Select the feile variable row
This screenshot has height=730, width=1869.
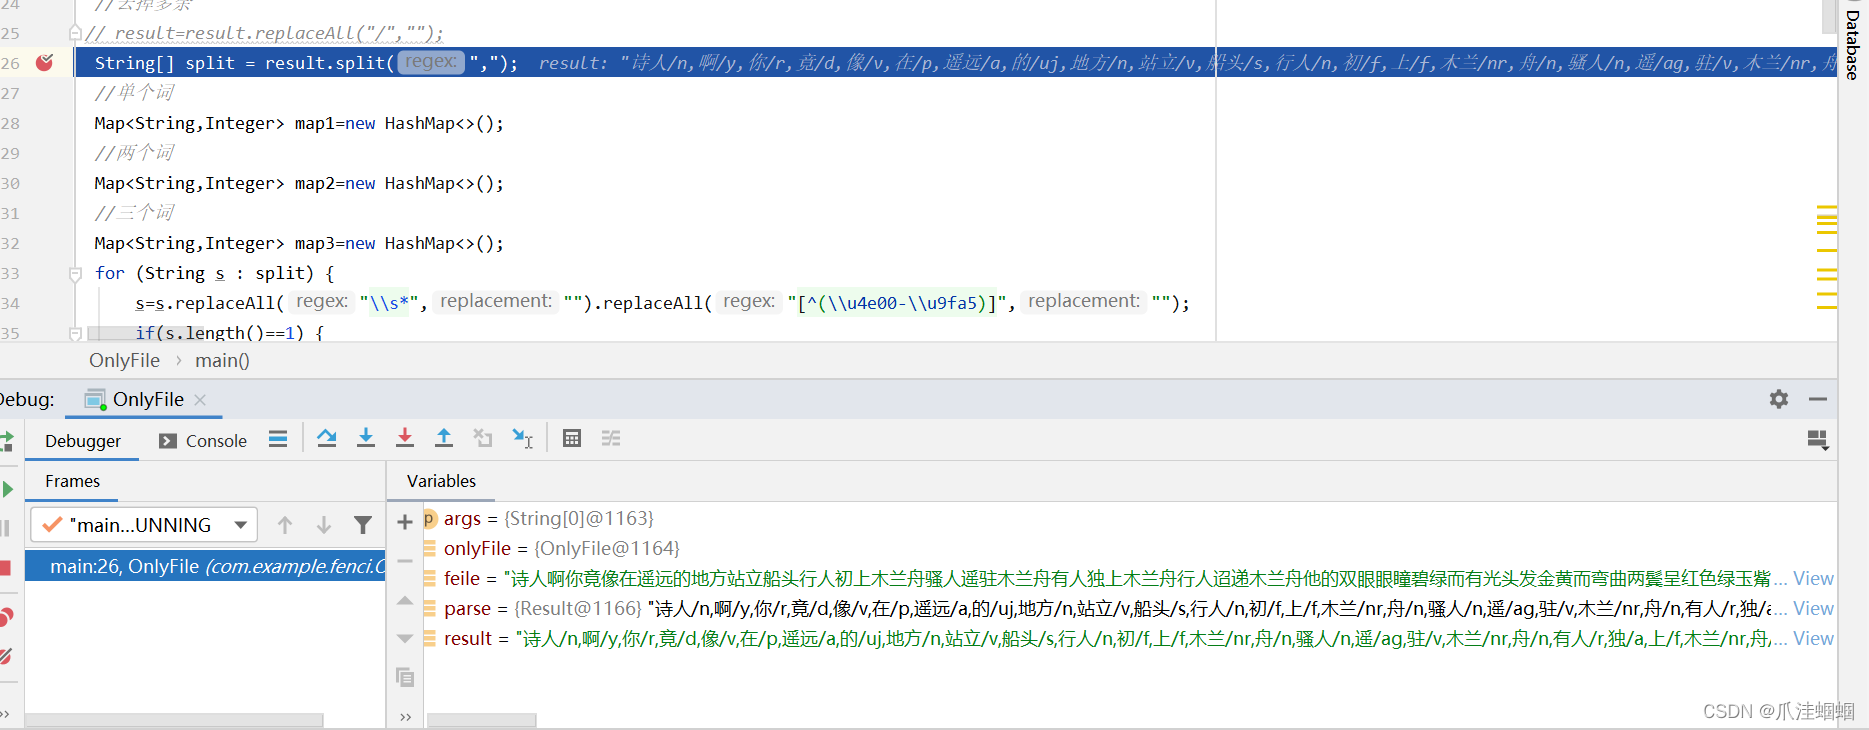pyautogui.click(x=1128, y=578)
